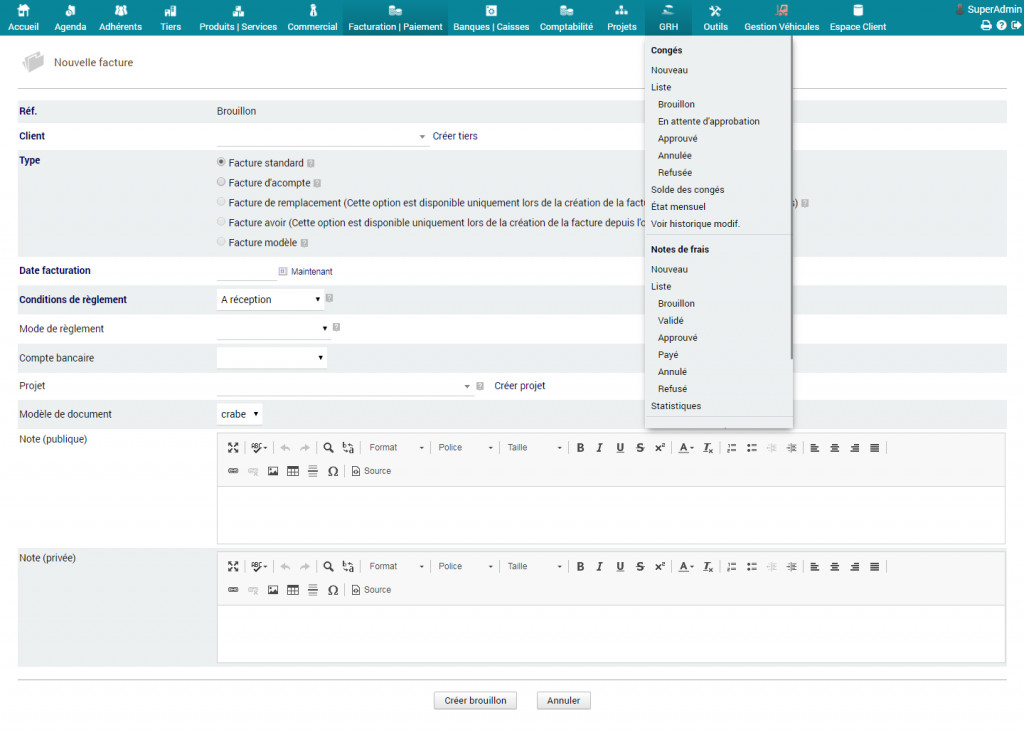Click the Créer tiers link

[455, 136]
